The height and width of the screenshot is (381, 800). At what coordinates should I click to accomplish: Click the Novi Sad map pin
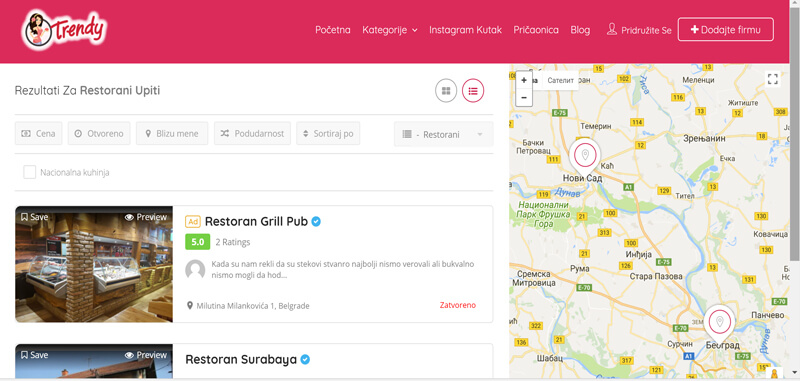pyautogui.click(x=585, y=155)
